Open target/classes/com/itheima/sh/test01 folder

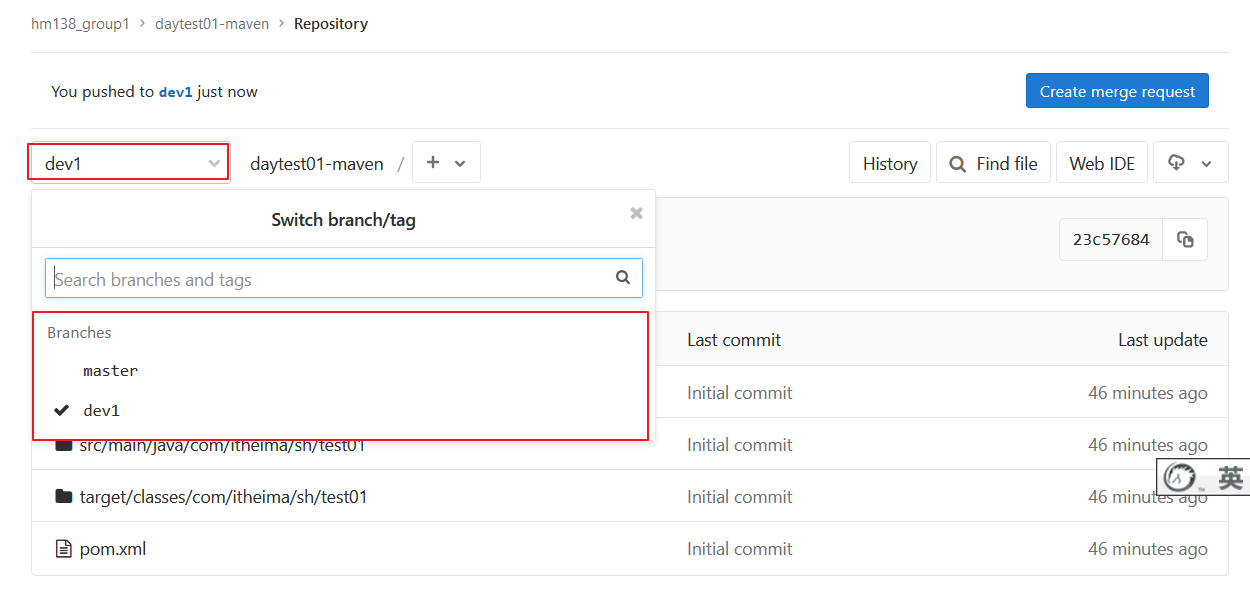(x=223, y=497)
